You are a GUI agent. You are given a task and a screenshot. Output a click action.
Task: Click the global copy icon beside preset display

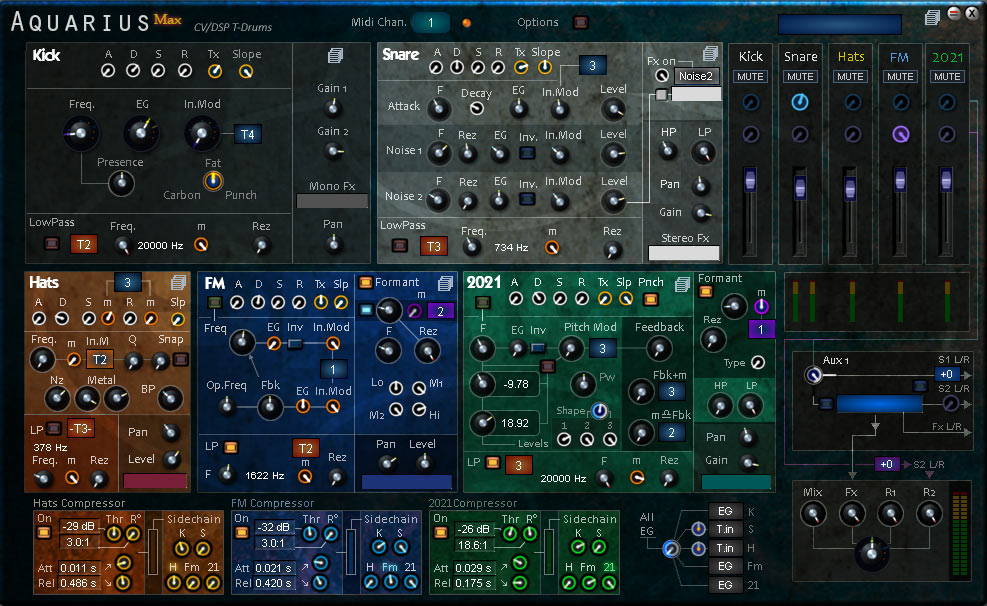point(933,17)
